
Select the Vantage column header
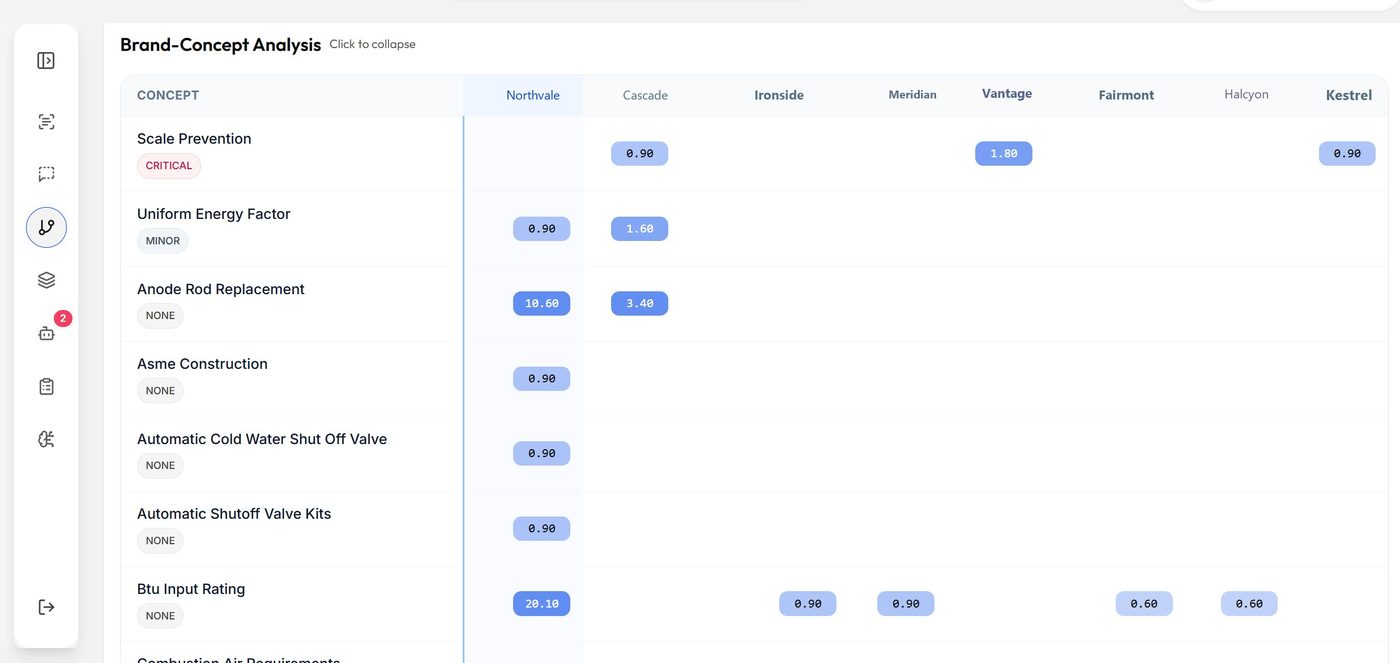pyautogui.click(x=1007, y=93)
